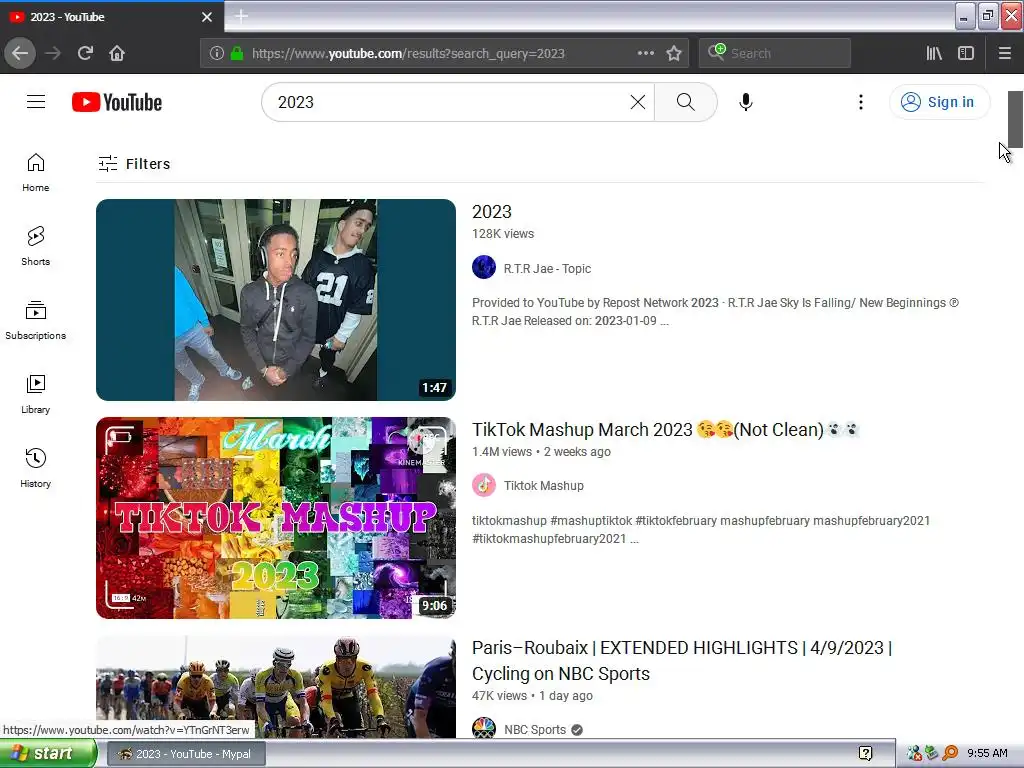Click the 128K views text
Image resolution: width=1024 pixels, height=768 pixels.
coord(503,234)
